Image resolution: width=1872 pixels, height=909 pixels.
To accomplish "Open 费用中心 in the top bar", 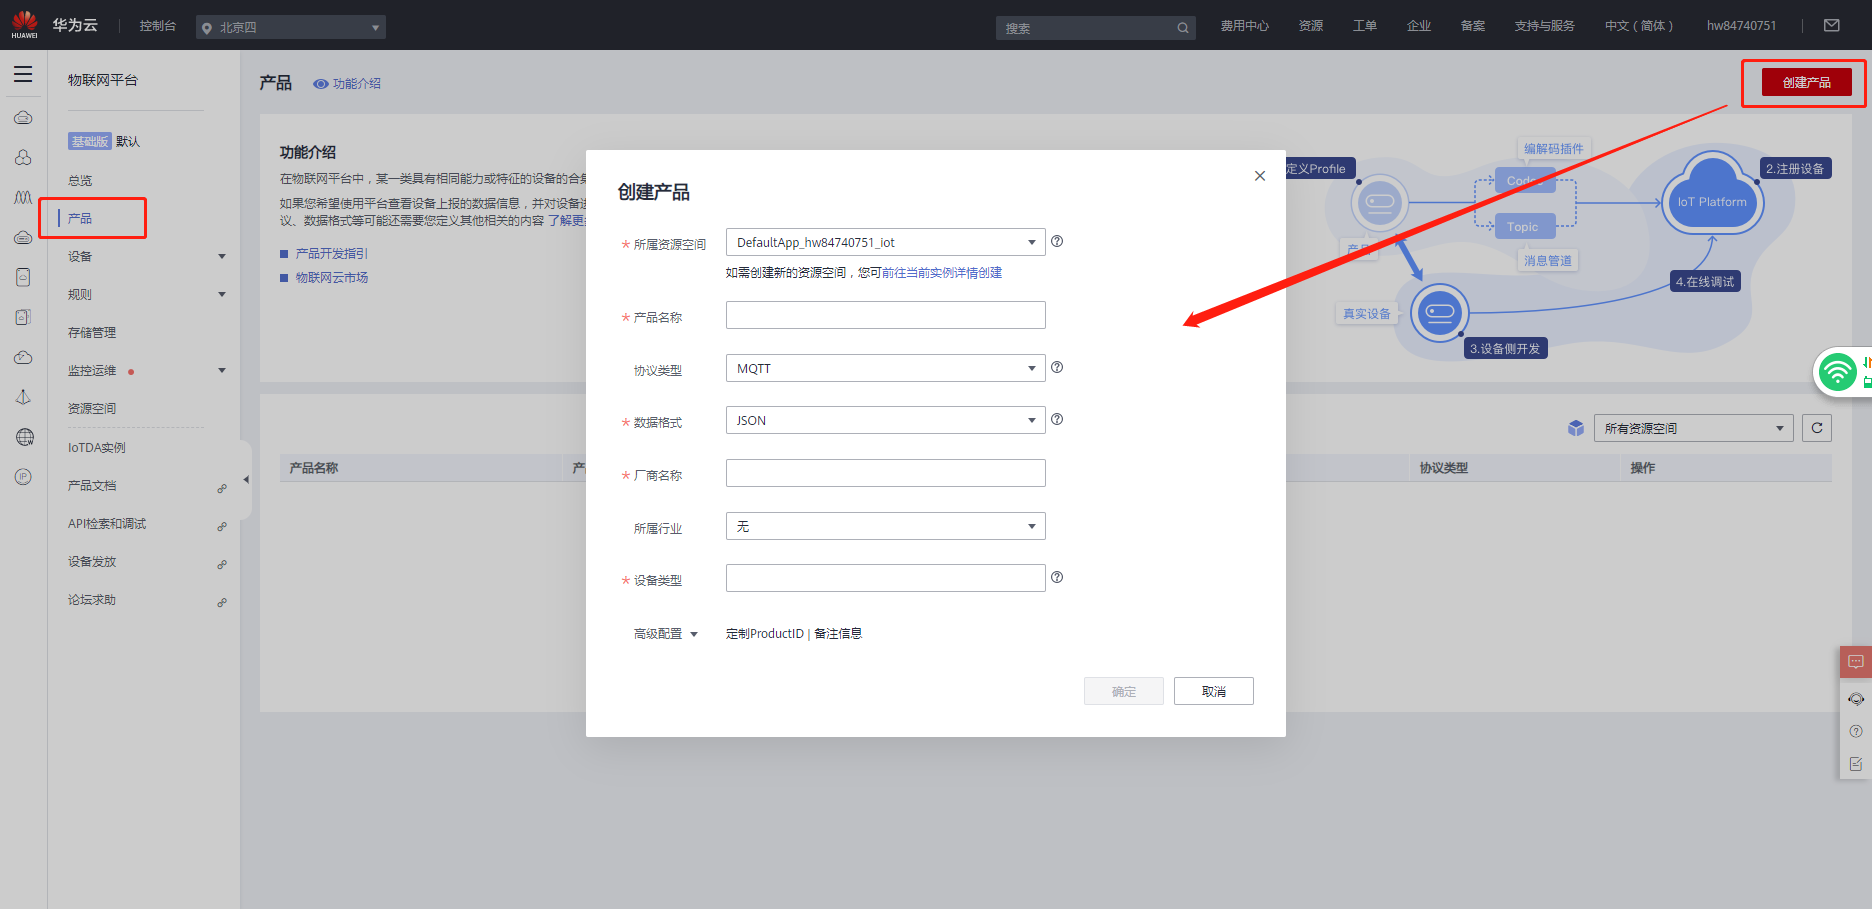I will pyautogui.click(x=1245, y=26).
